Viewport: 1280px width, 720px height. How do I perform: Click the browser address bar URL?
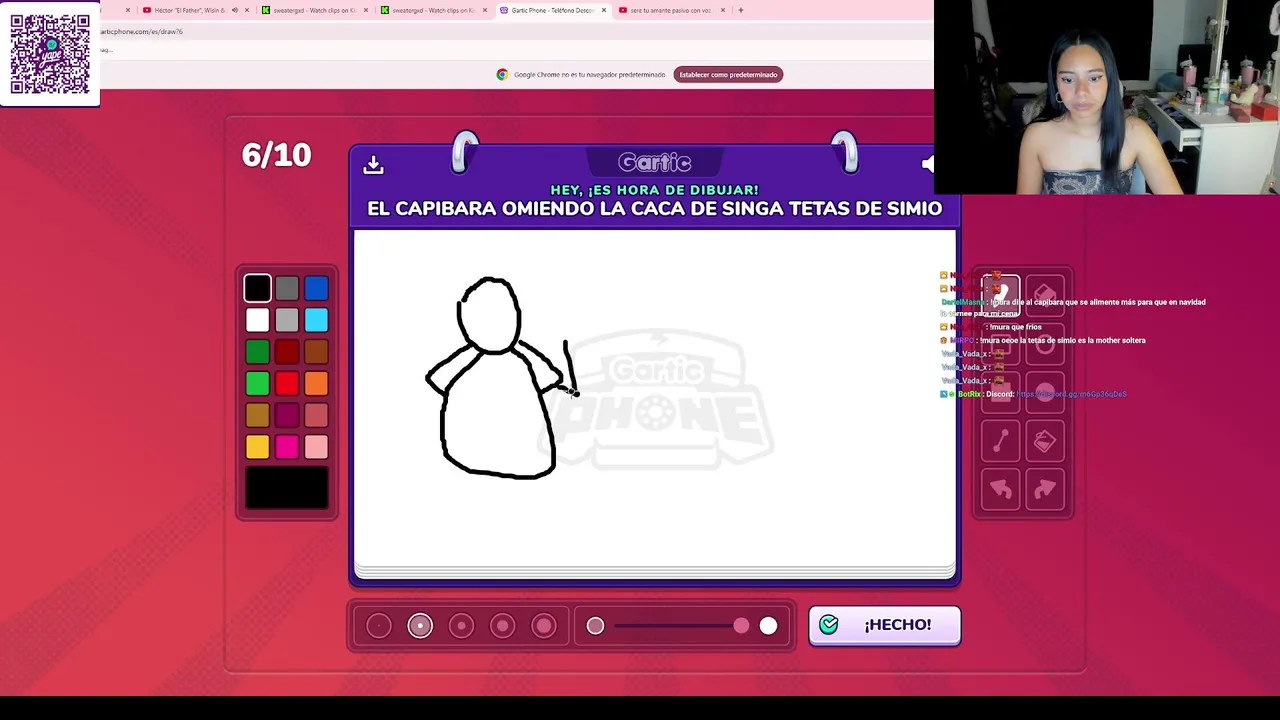pos(142,31)
